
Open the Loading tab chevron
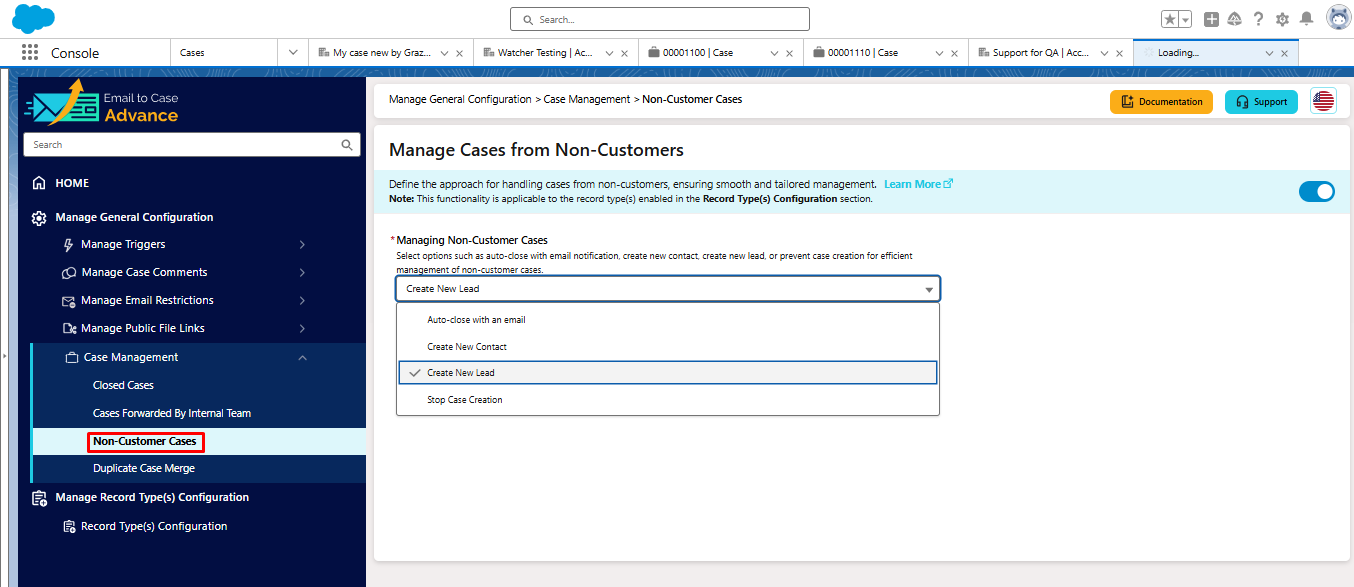(x=1269, y=53)
